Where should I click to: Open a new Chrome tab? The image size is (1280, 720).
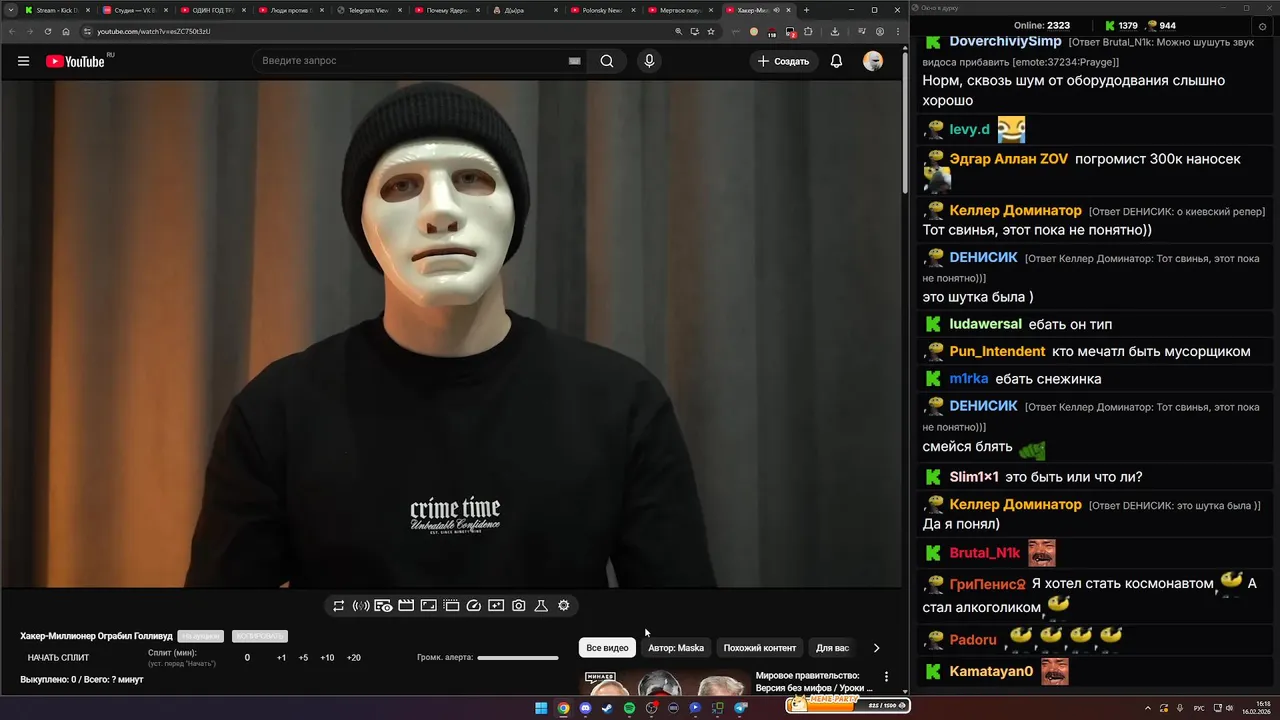pos(807,10)
